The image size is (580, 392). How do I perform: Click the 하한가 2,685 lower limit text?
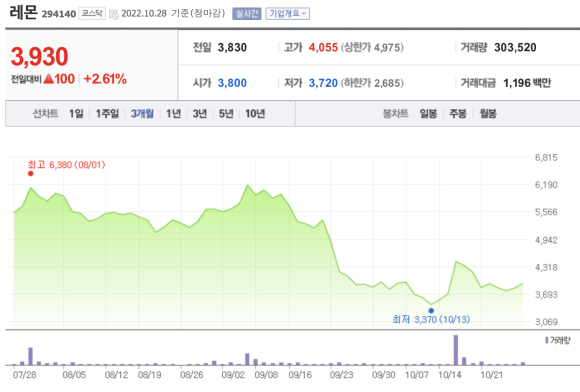[x=372, y=83]
